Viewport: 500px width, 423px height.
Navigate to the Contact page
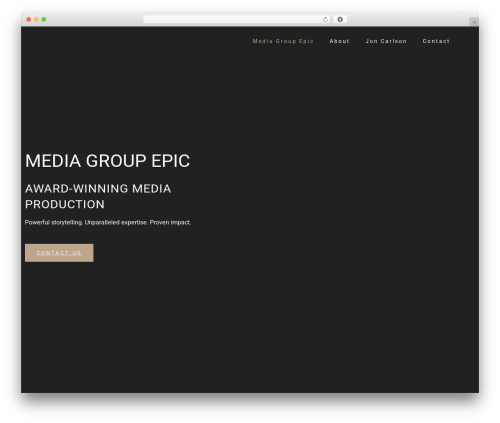(436, 41)
